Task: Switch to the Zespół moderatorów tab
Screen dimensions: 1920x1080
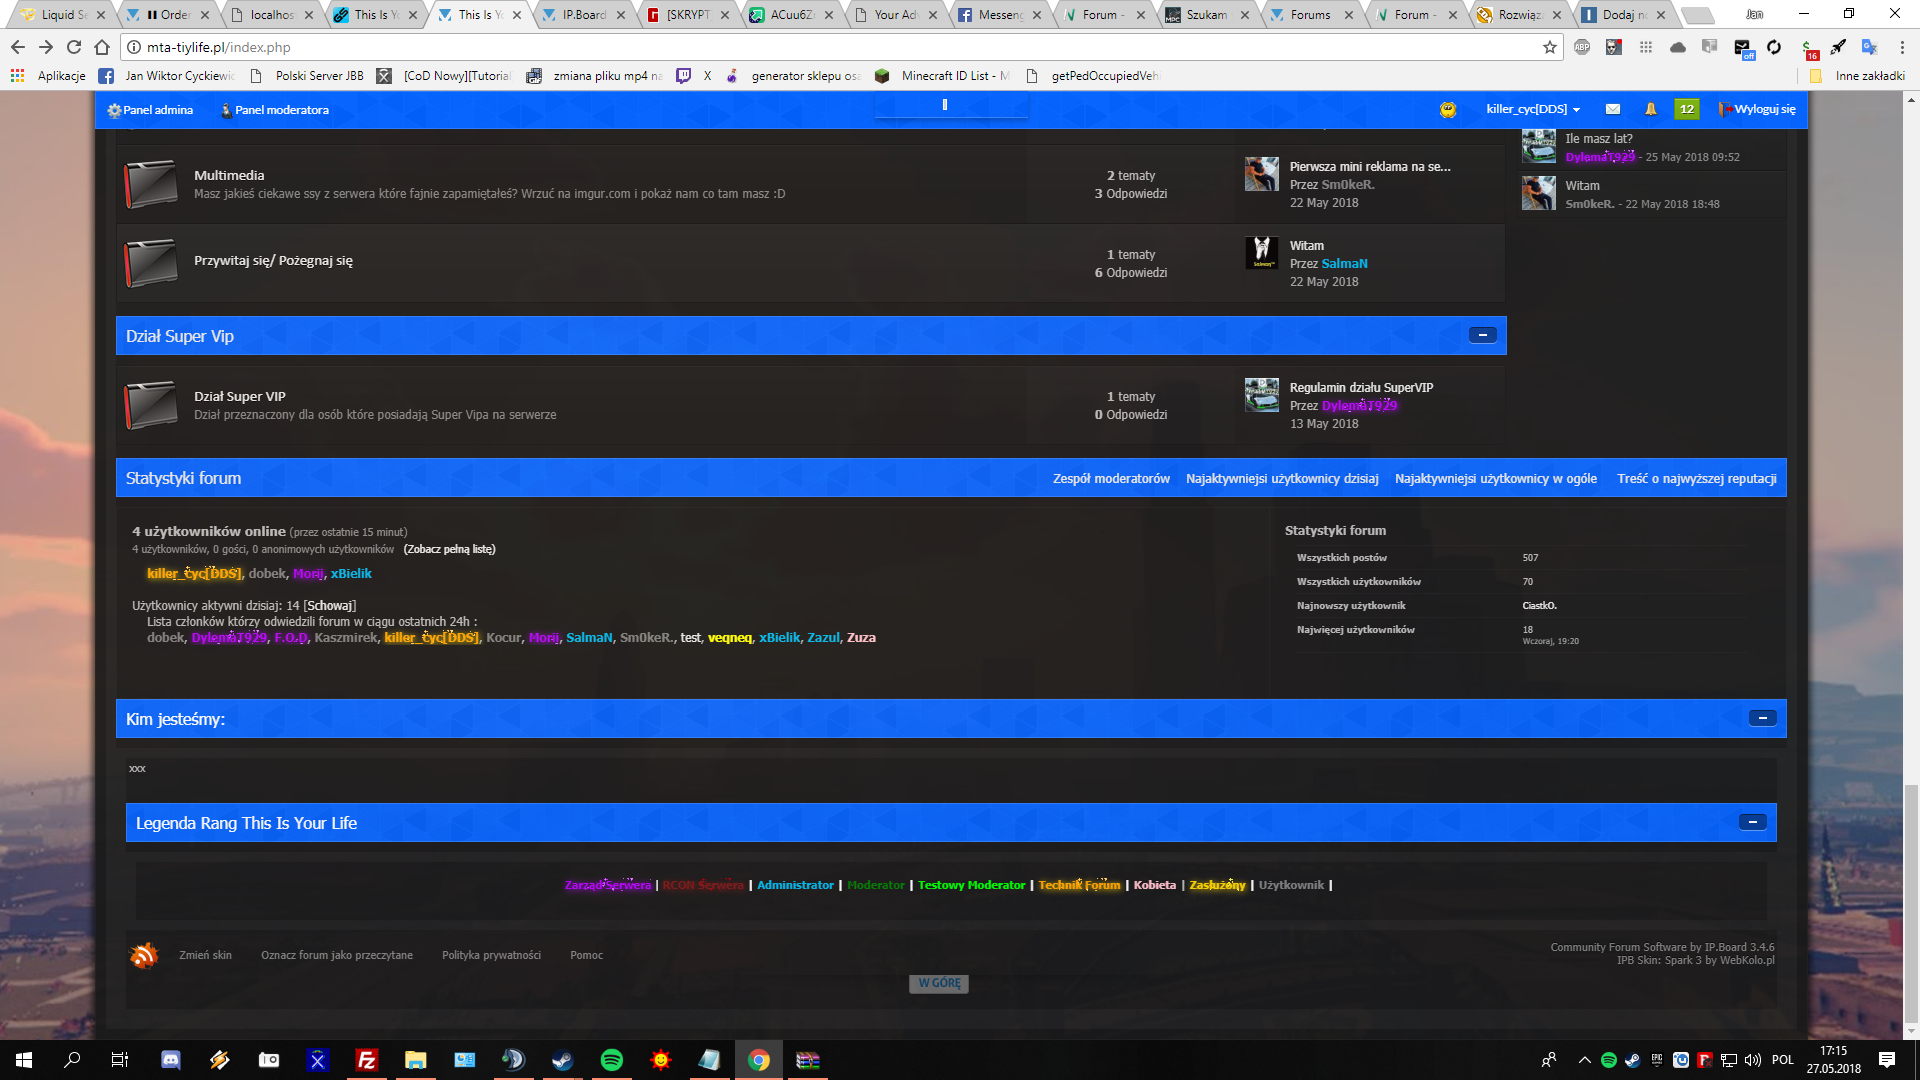Action: point(1111,479)
